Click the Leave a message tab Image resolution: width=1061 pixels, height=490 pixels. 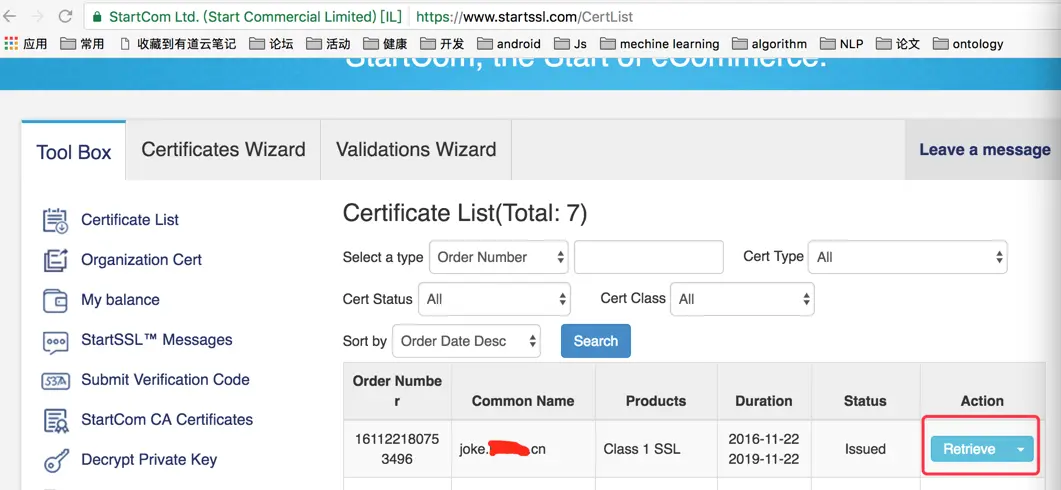coord(985,150)
